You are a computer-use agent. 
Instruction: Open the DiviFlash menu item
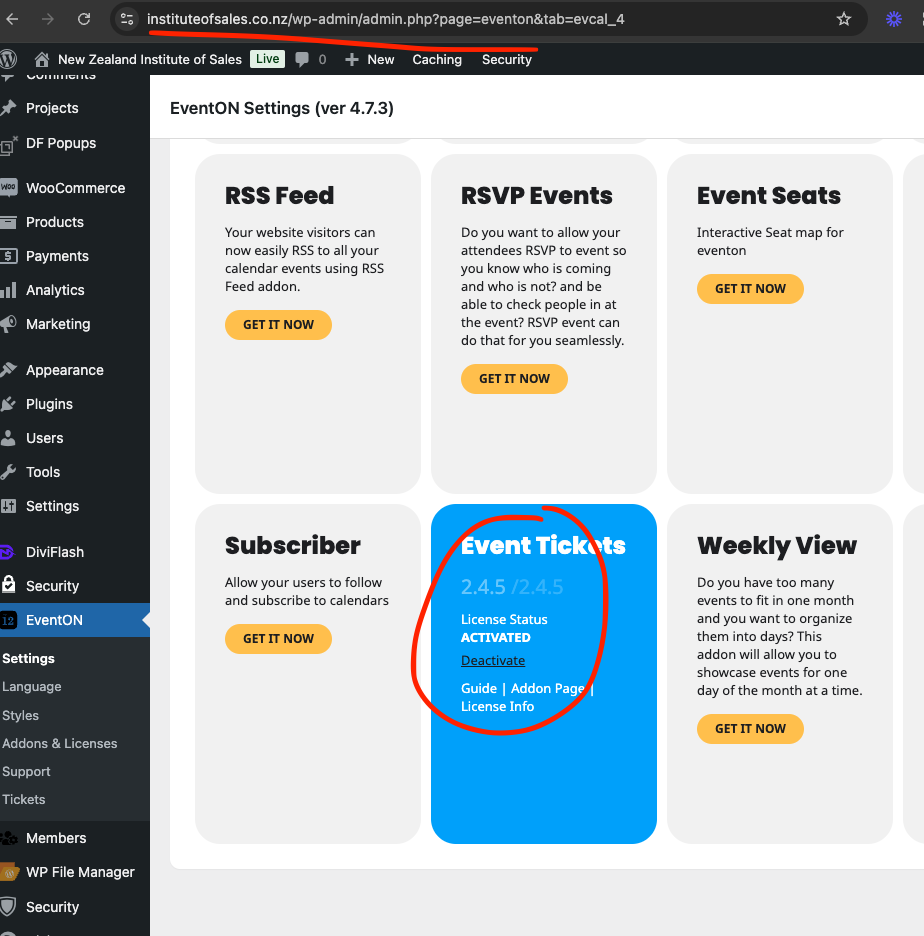point(55,552)
